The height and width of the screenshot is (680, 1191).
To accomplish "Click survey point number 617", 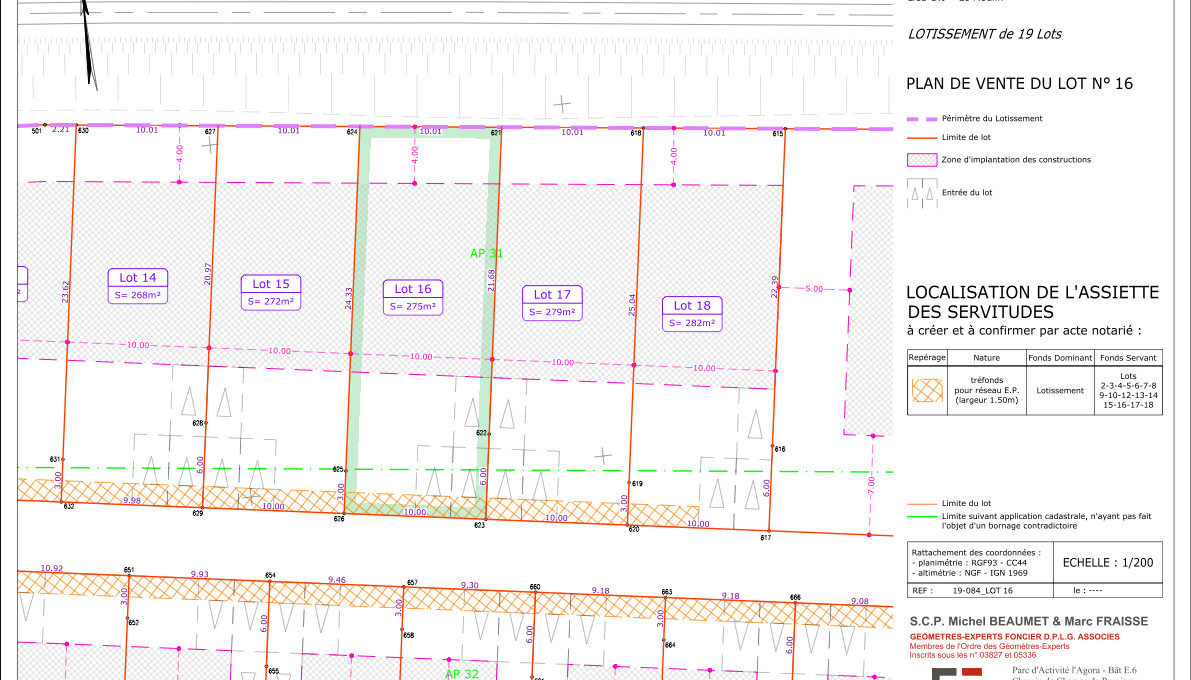I will (x=766, y=538).
